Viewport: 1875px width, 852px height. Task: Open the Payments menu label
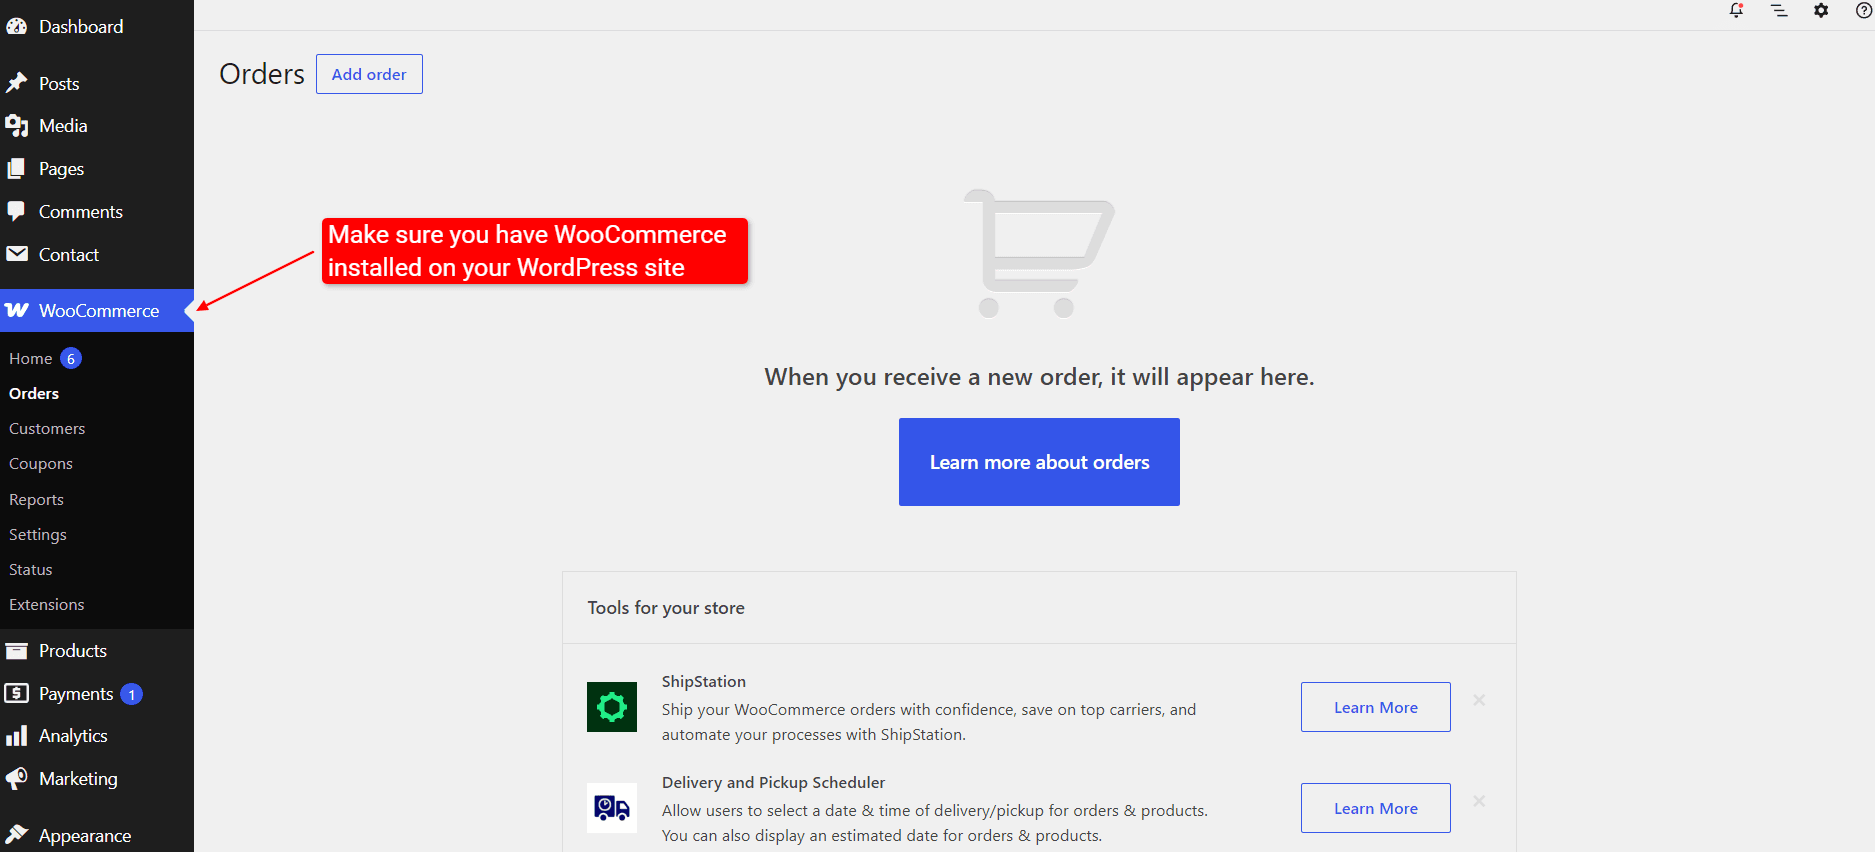pyautogui.click(x=76, y=694)
